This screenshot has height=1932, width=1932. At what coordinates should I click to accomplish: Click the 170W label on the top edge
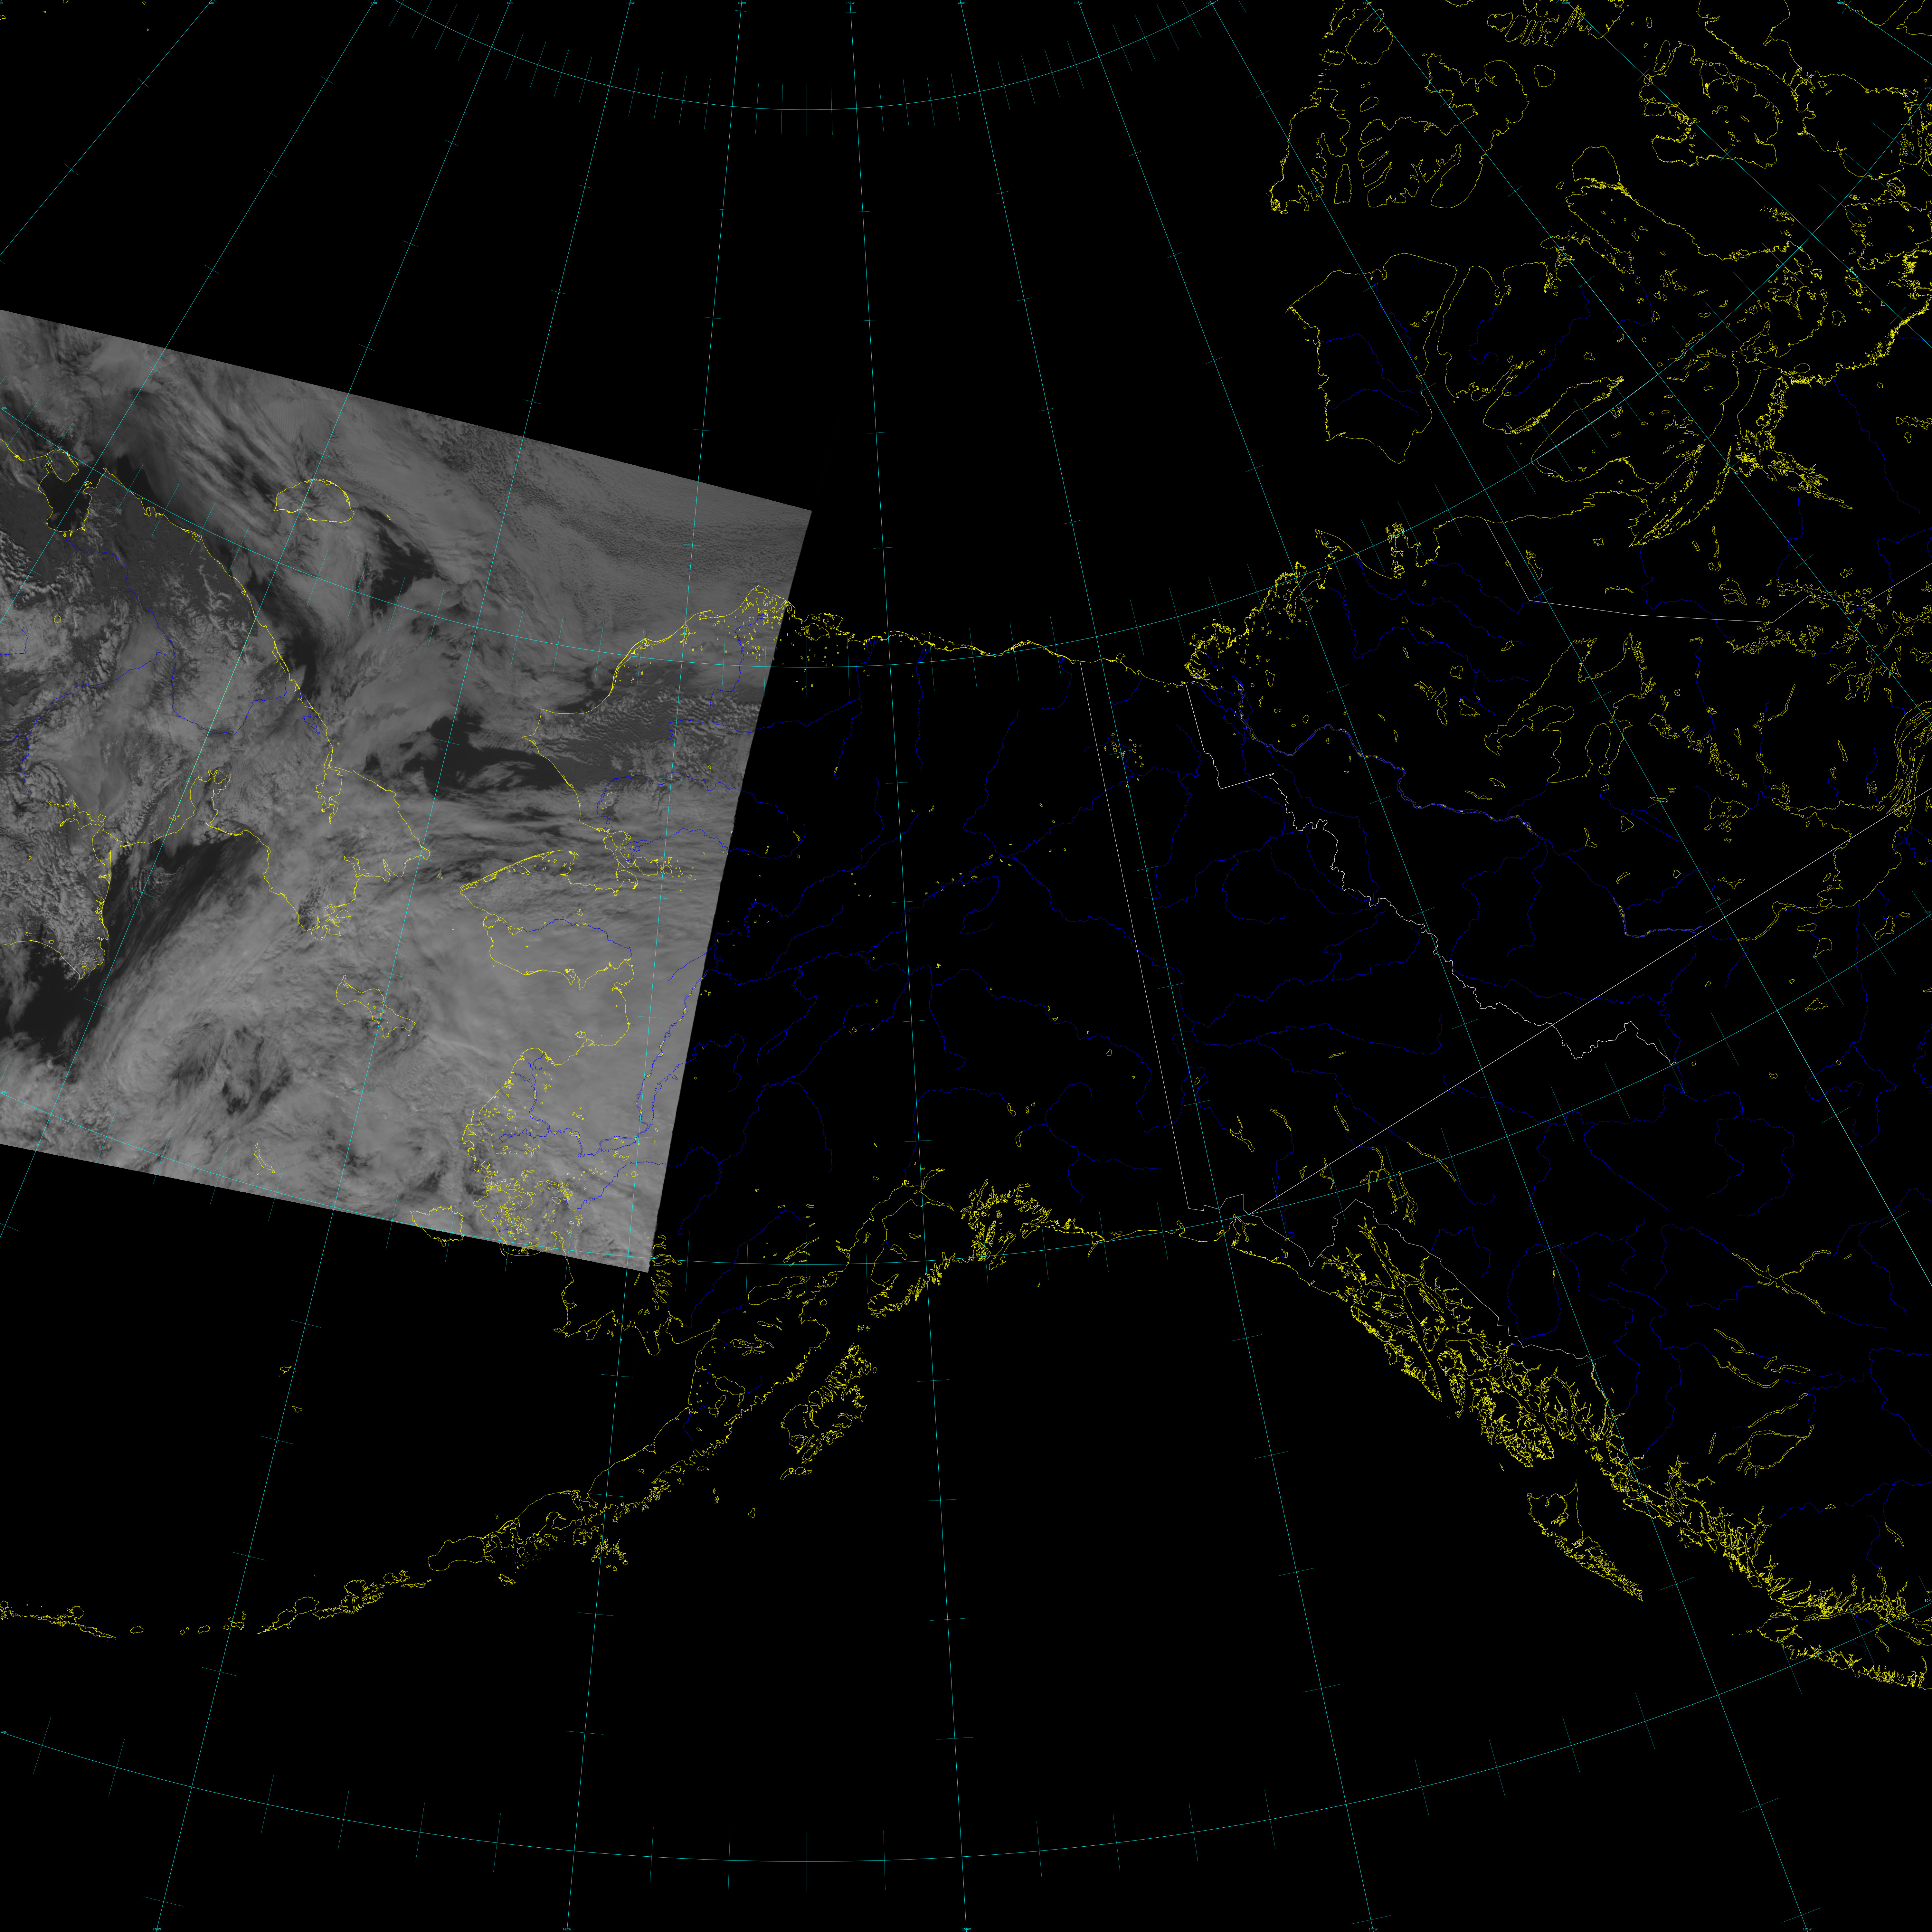(630, 3)
